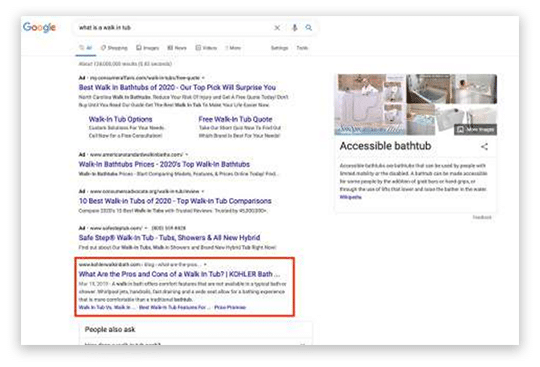Switch to the Videos tab
This screenshot has height=367, width=540.
tap(206, 48)
